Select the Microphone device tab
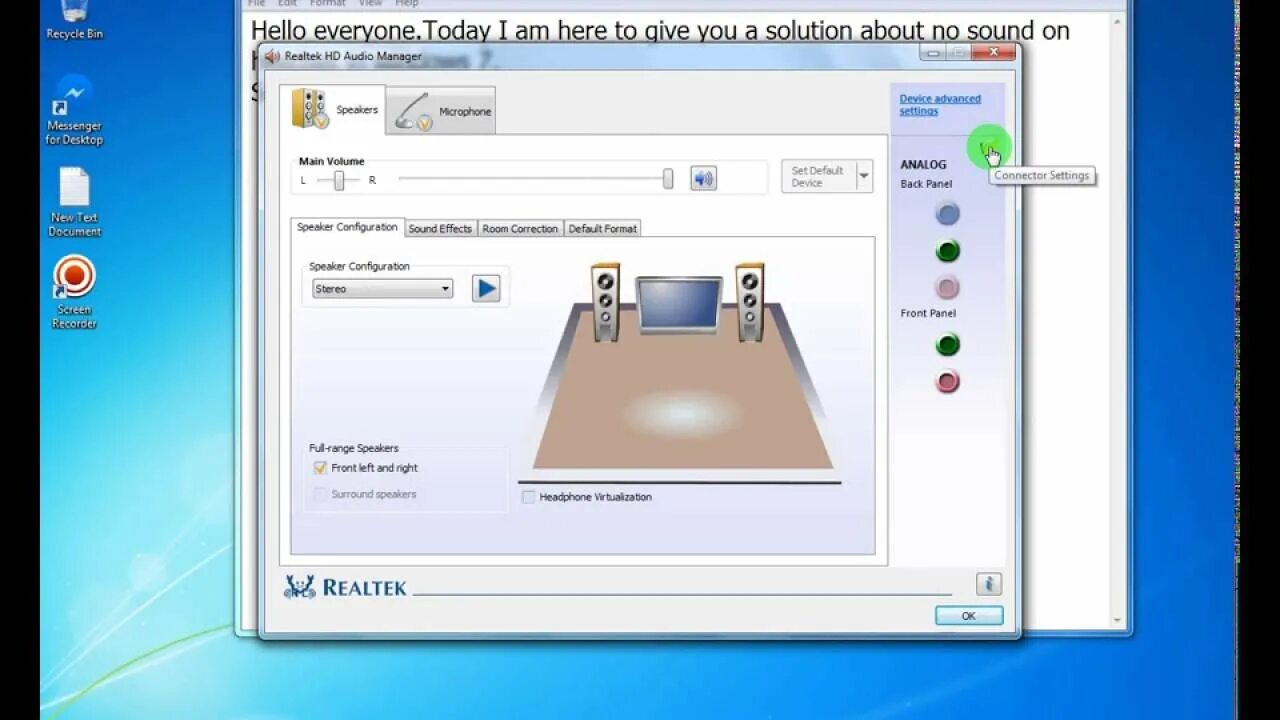1280x720 pixels. pyautogui.click(x=441, y=111)
